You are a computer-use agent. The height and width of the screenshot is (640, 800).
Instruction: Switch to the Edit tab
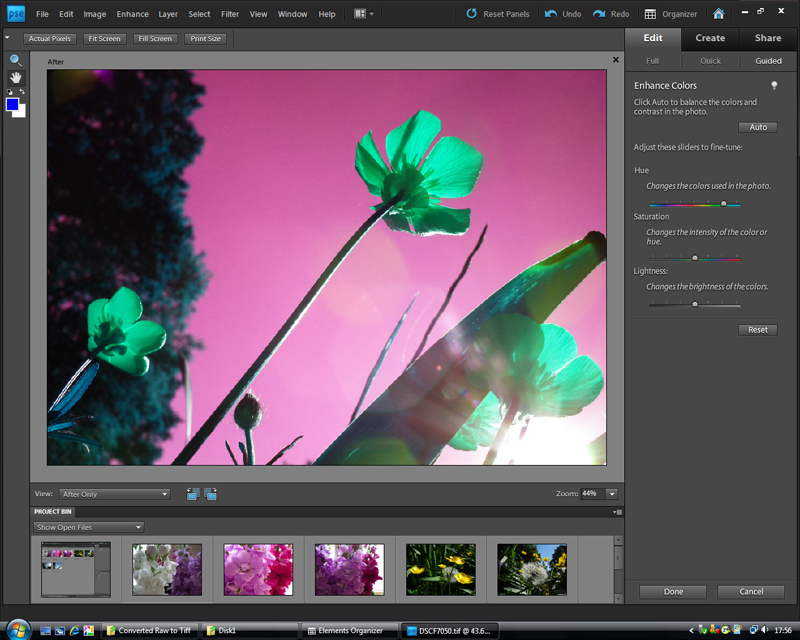(653, 38)
